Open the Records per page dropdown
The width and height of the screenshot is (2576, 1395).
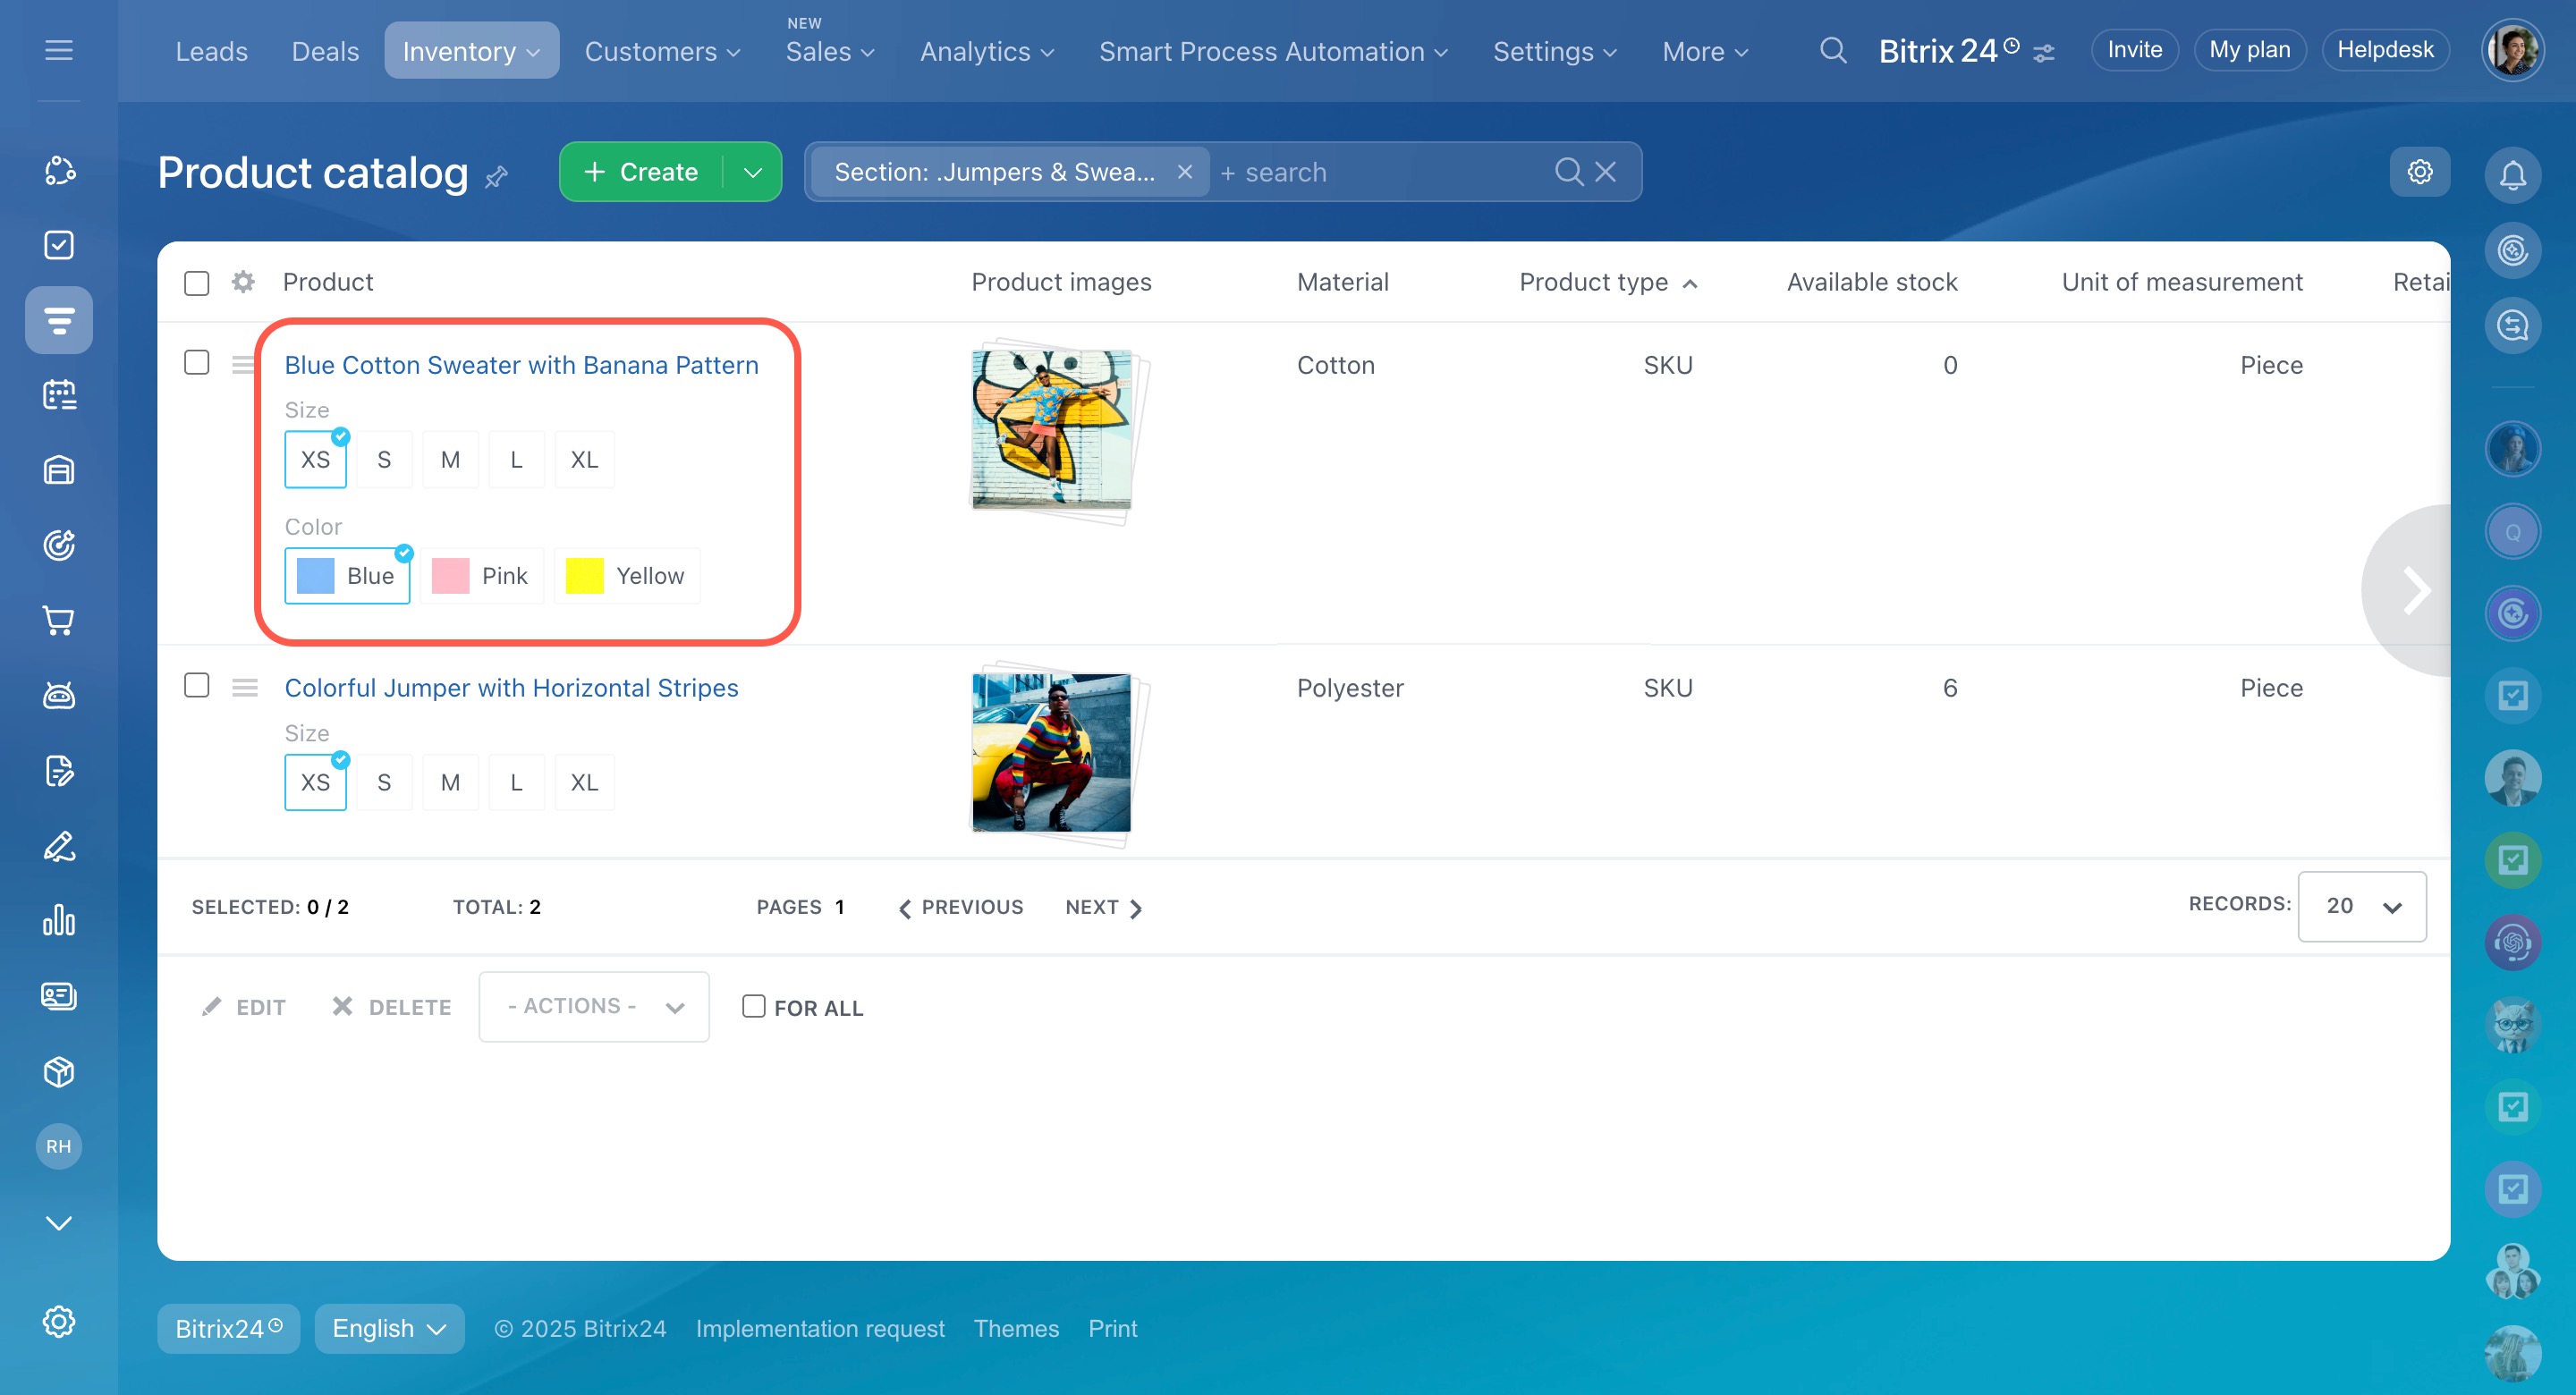point(2361,906)
